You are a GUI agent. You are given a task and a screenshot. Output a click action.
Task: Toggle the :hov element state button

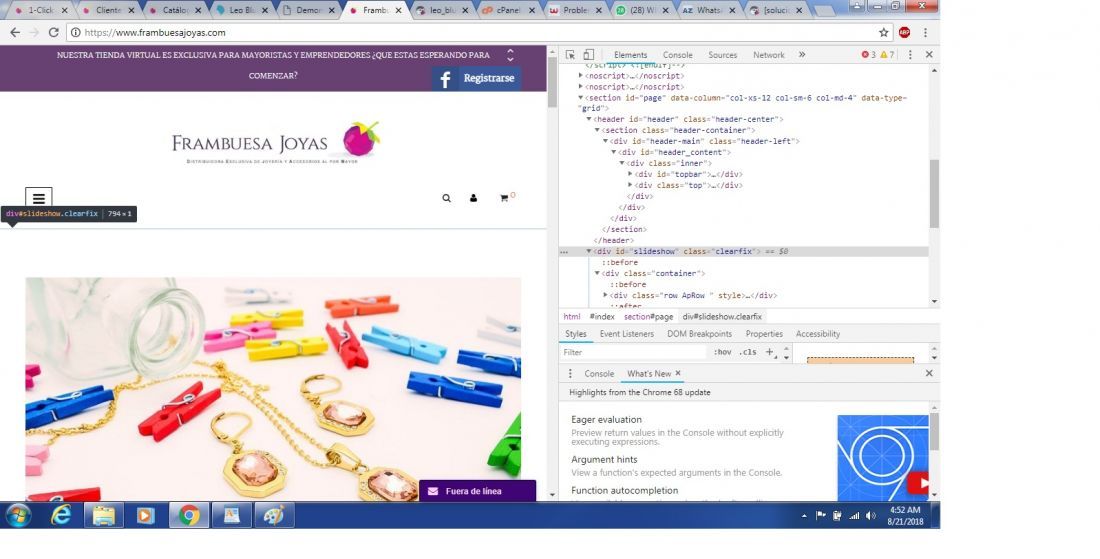[x=723, y=352]
